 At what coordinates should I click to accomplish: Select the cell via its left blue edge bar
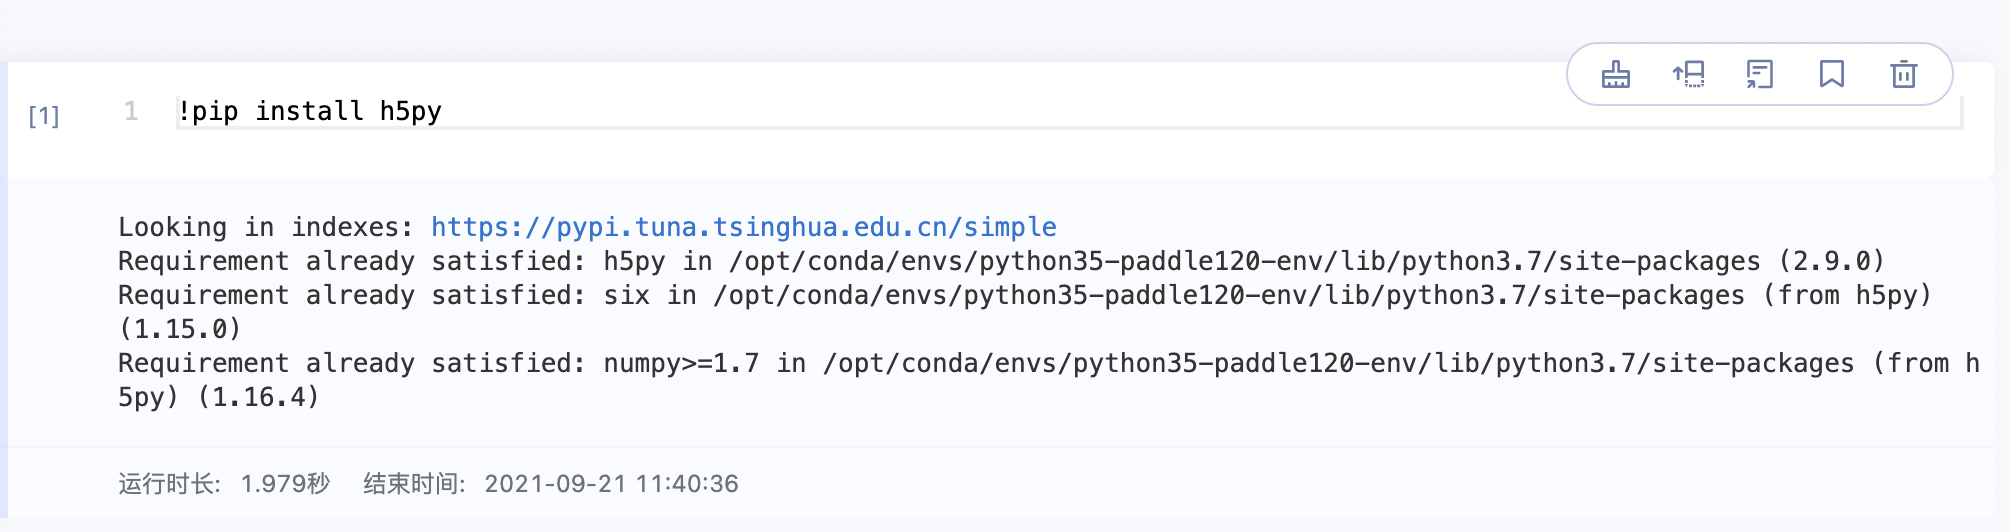[4, 297]
